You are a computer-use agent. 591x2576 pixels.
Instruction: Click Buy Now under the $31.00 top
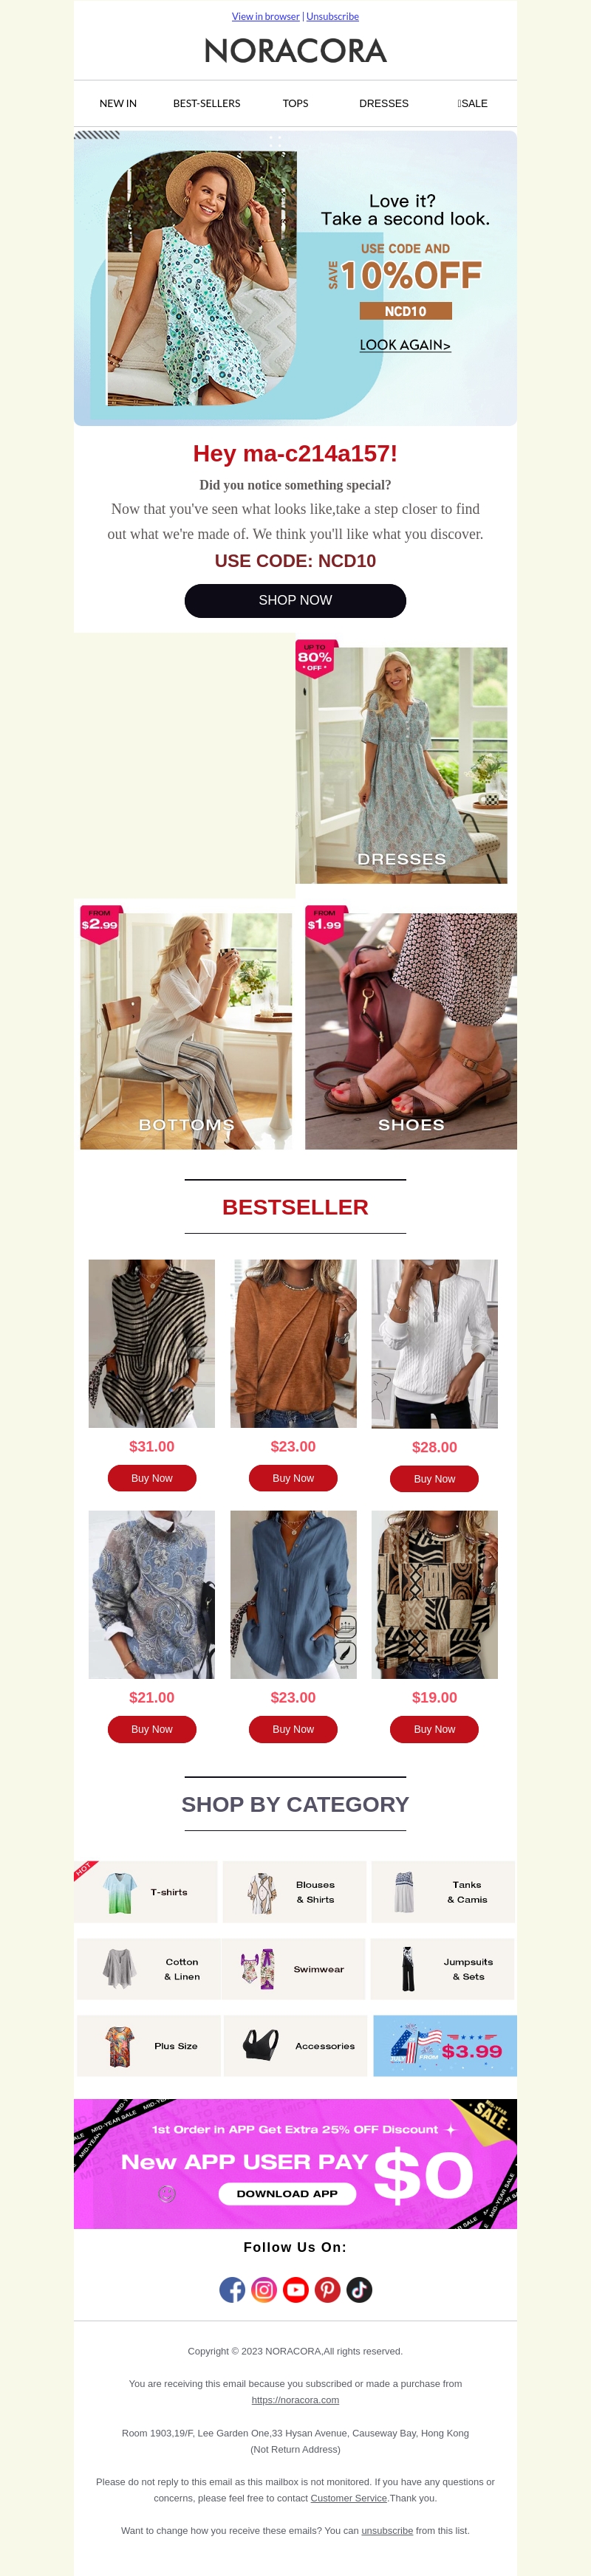tap(152, 1478)
